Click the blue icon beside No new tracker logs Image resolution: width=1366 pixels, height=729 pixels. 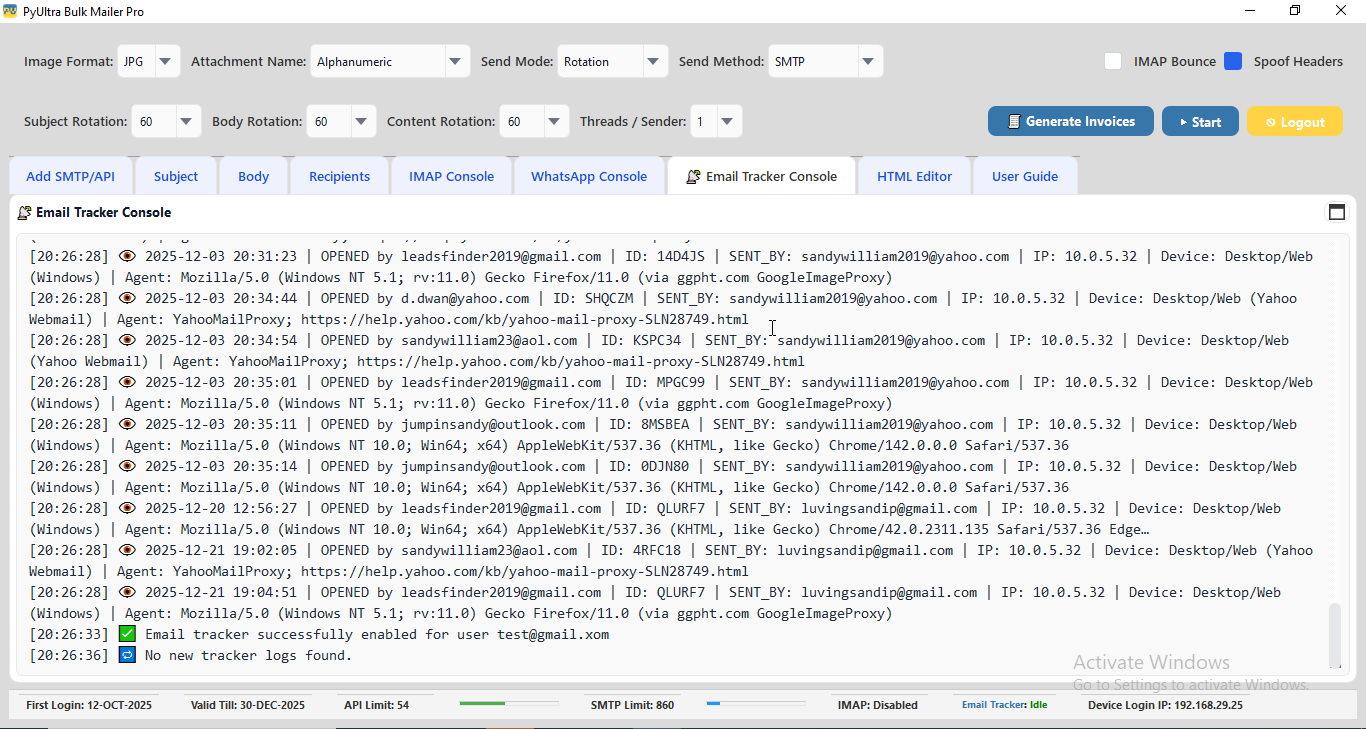(x=127, y=654)
